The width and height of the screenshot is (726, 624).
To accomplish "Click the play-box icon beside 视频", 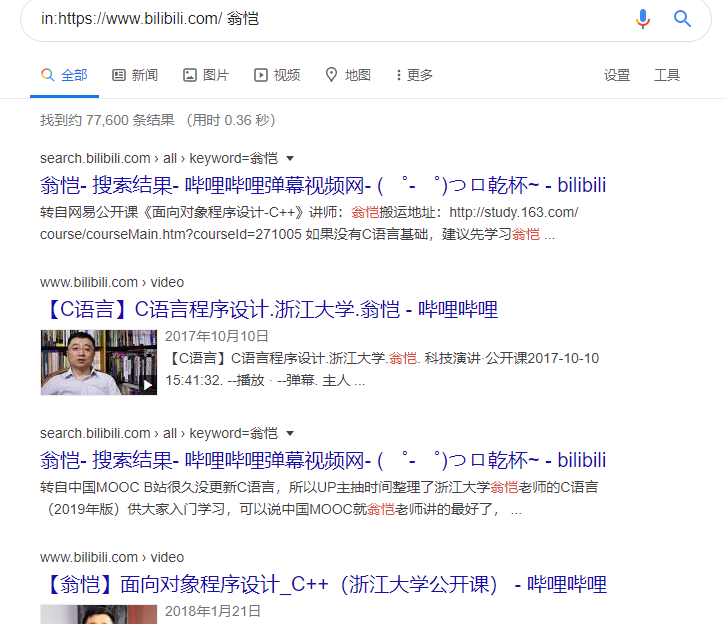I will (x=261, y=75).
